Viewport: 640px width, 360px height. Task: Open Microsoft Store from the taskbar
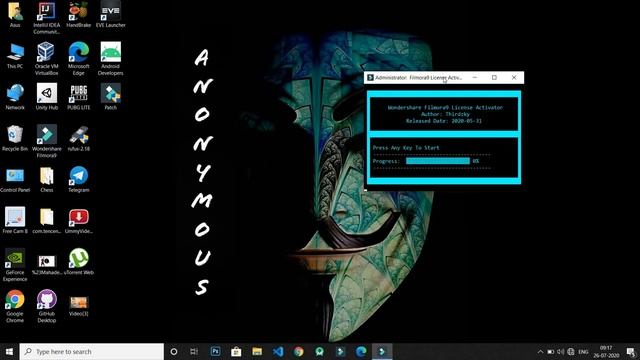236,351
